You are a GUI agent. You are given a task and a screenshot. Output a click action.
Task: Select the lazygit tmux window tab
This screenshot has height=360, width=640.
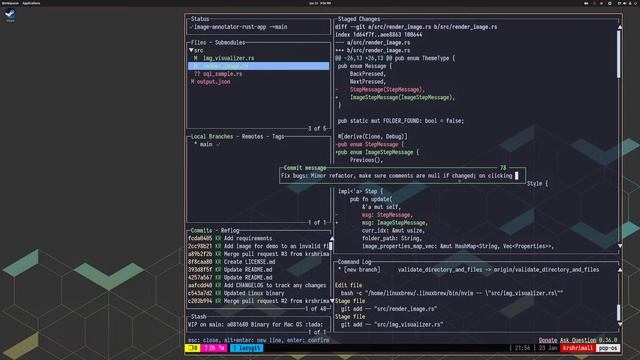coord(247,348)
